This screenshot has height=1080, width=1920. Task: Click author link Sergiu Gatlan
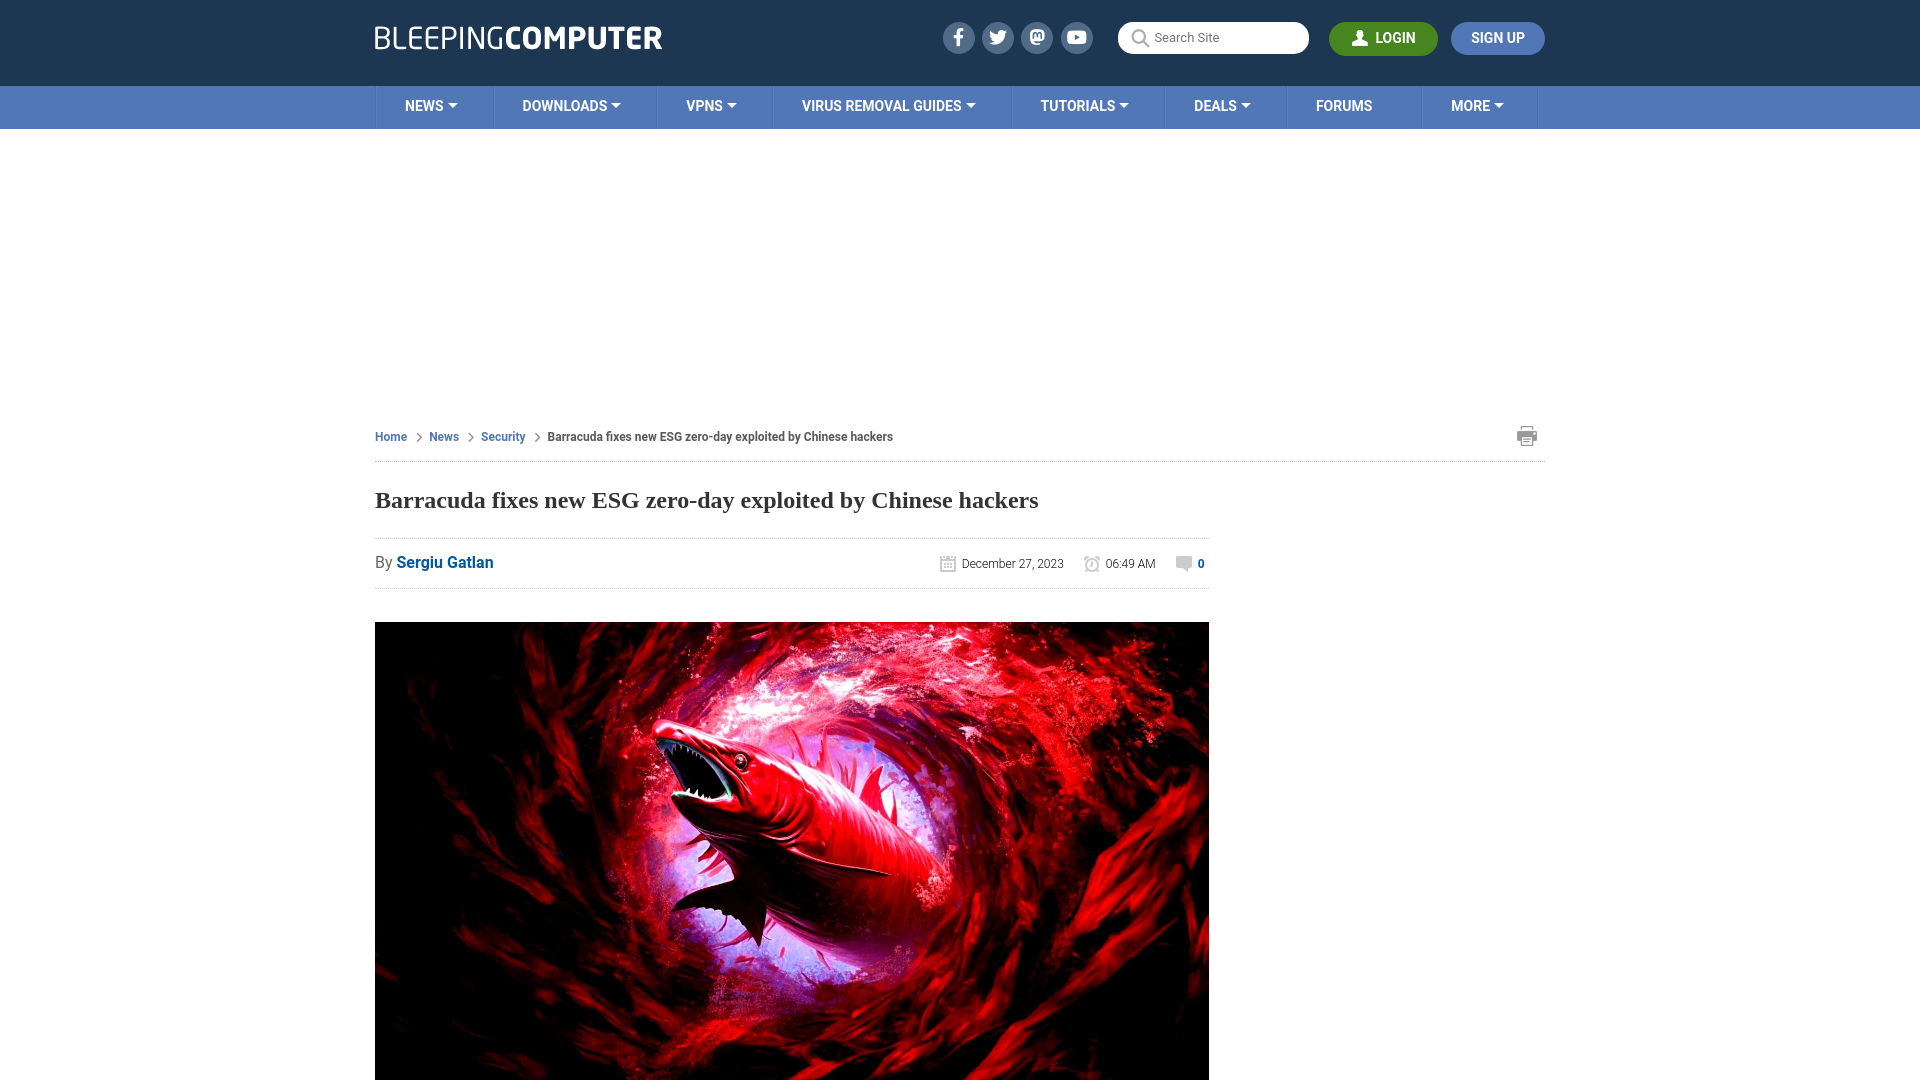444,562
